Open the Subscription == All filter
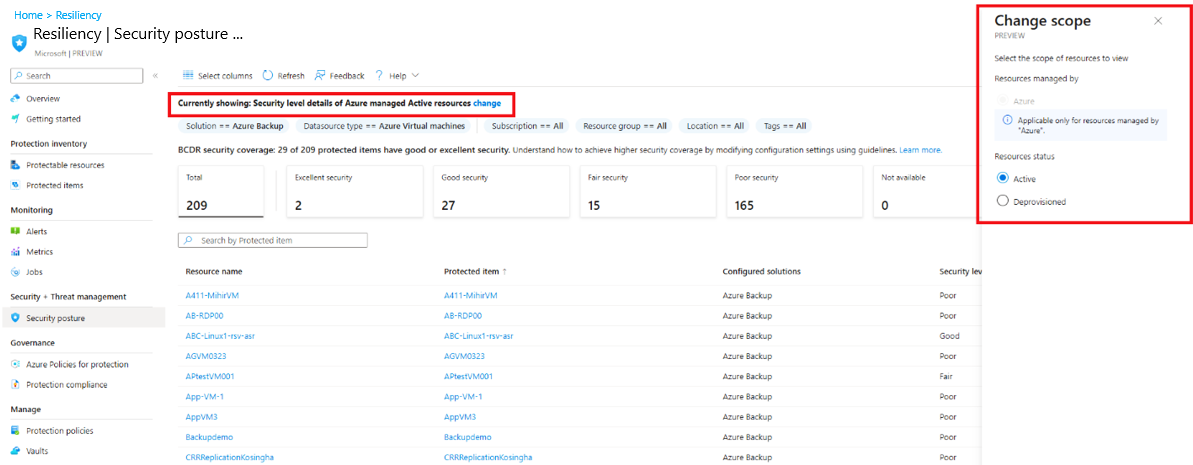Viewport: 1193px width, 465px height. click(527, 126)
